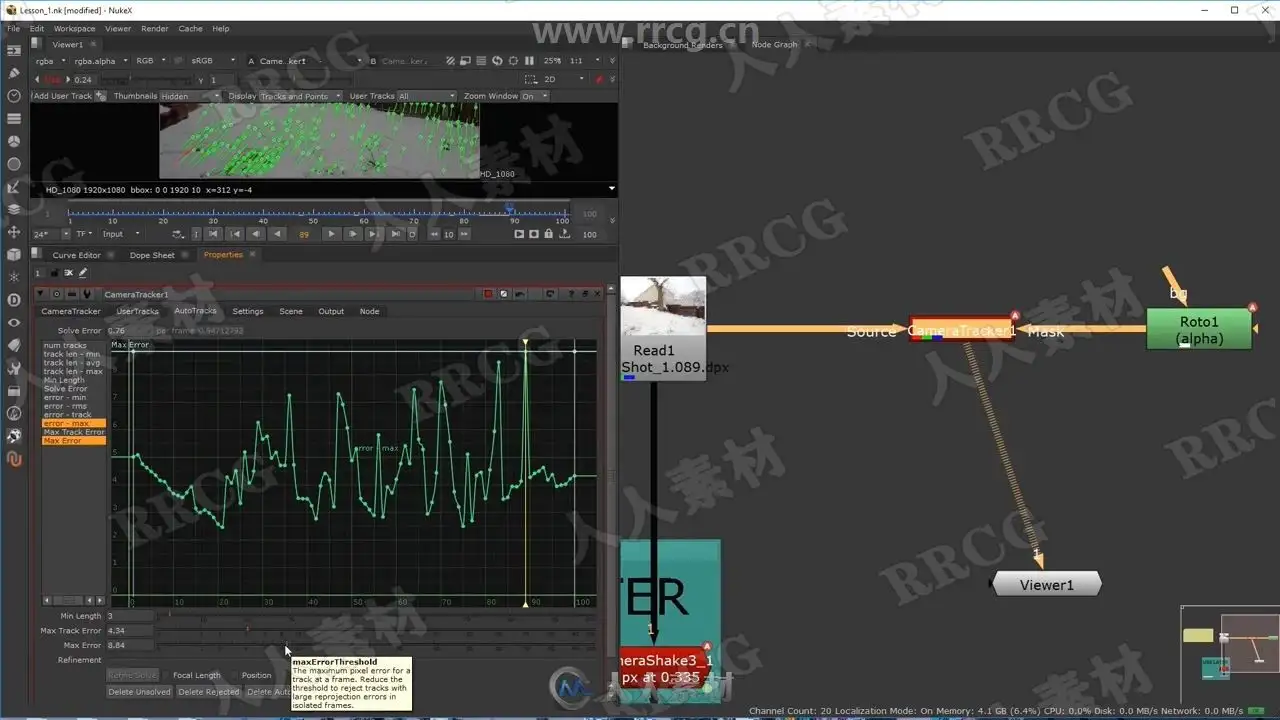
Task: Open the RGB display channel dropdown
Action: [x=151, y=61]
